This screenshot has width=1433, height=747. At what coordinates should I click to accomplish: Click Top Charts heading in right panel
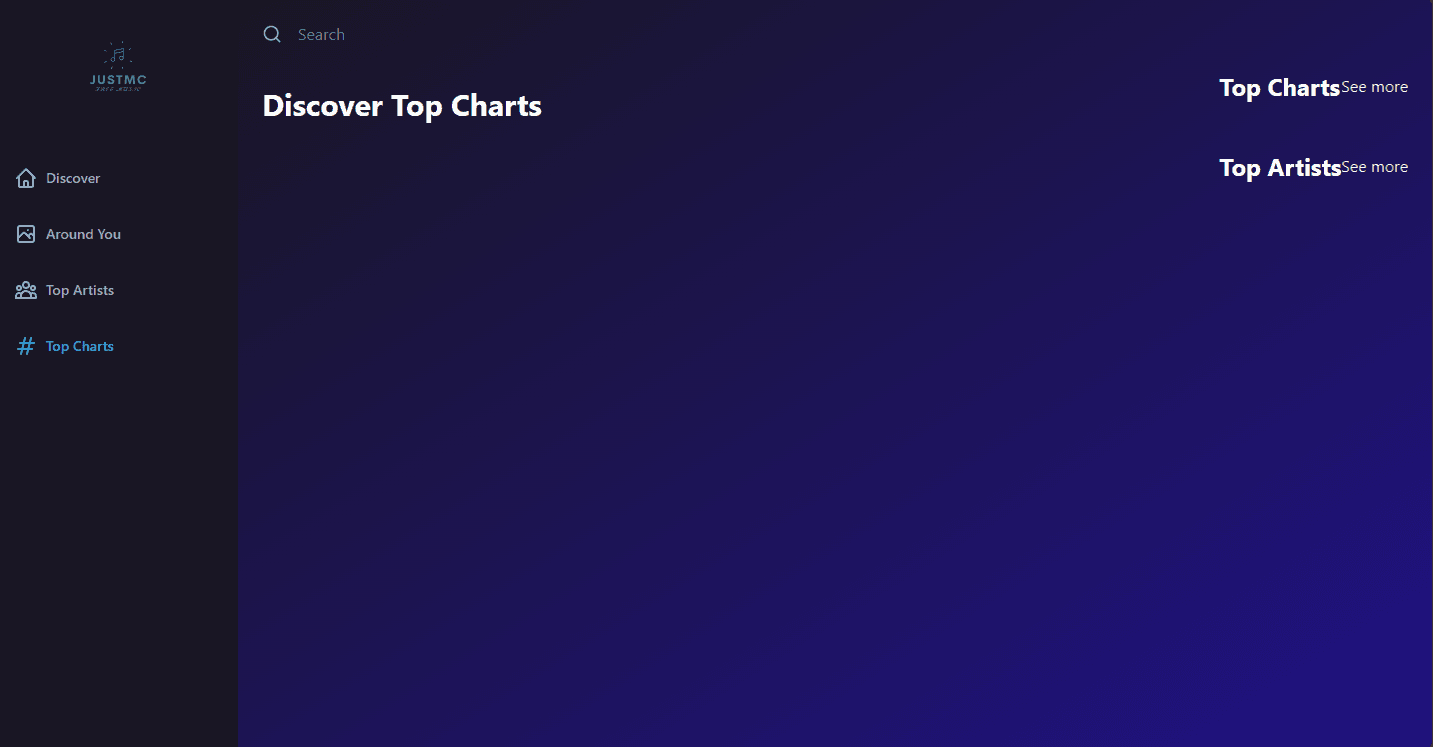(x=1279, y=88)
